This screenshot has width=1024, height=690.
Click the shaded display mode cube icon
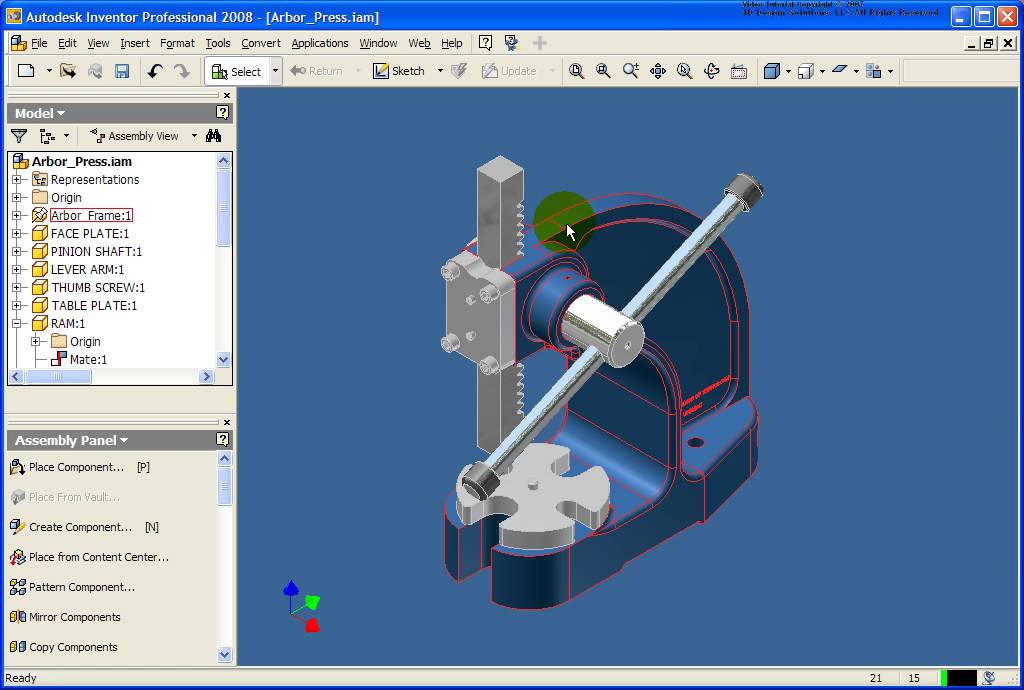pos(772,71)
